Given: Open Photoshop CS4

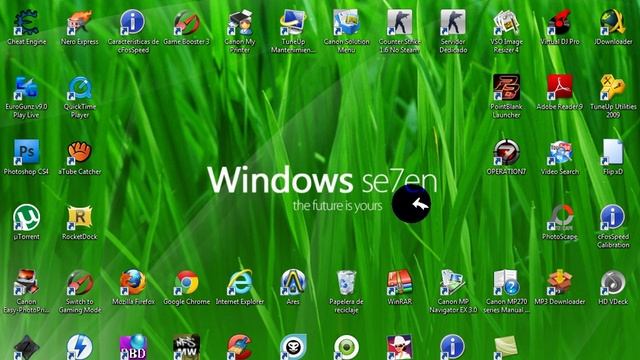Looking at the screenshot, I should [27, 152].
